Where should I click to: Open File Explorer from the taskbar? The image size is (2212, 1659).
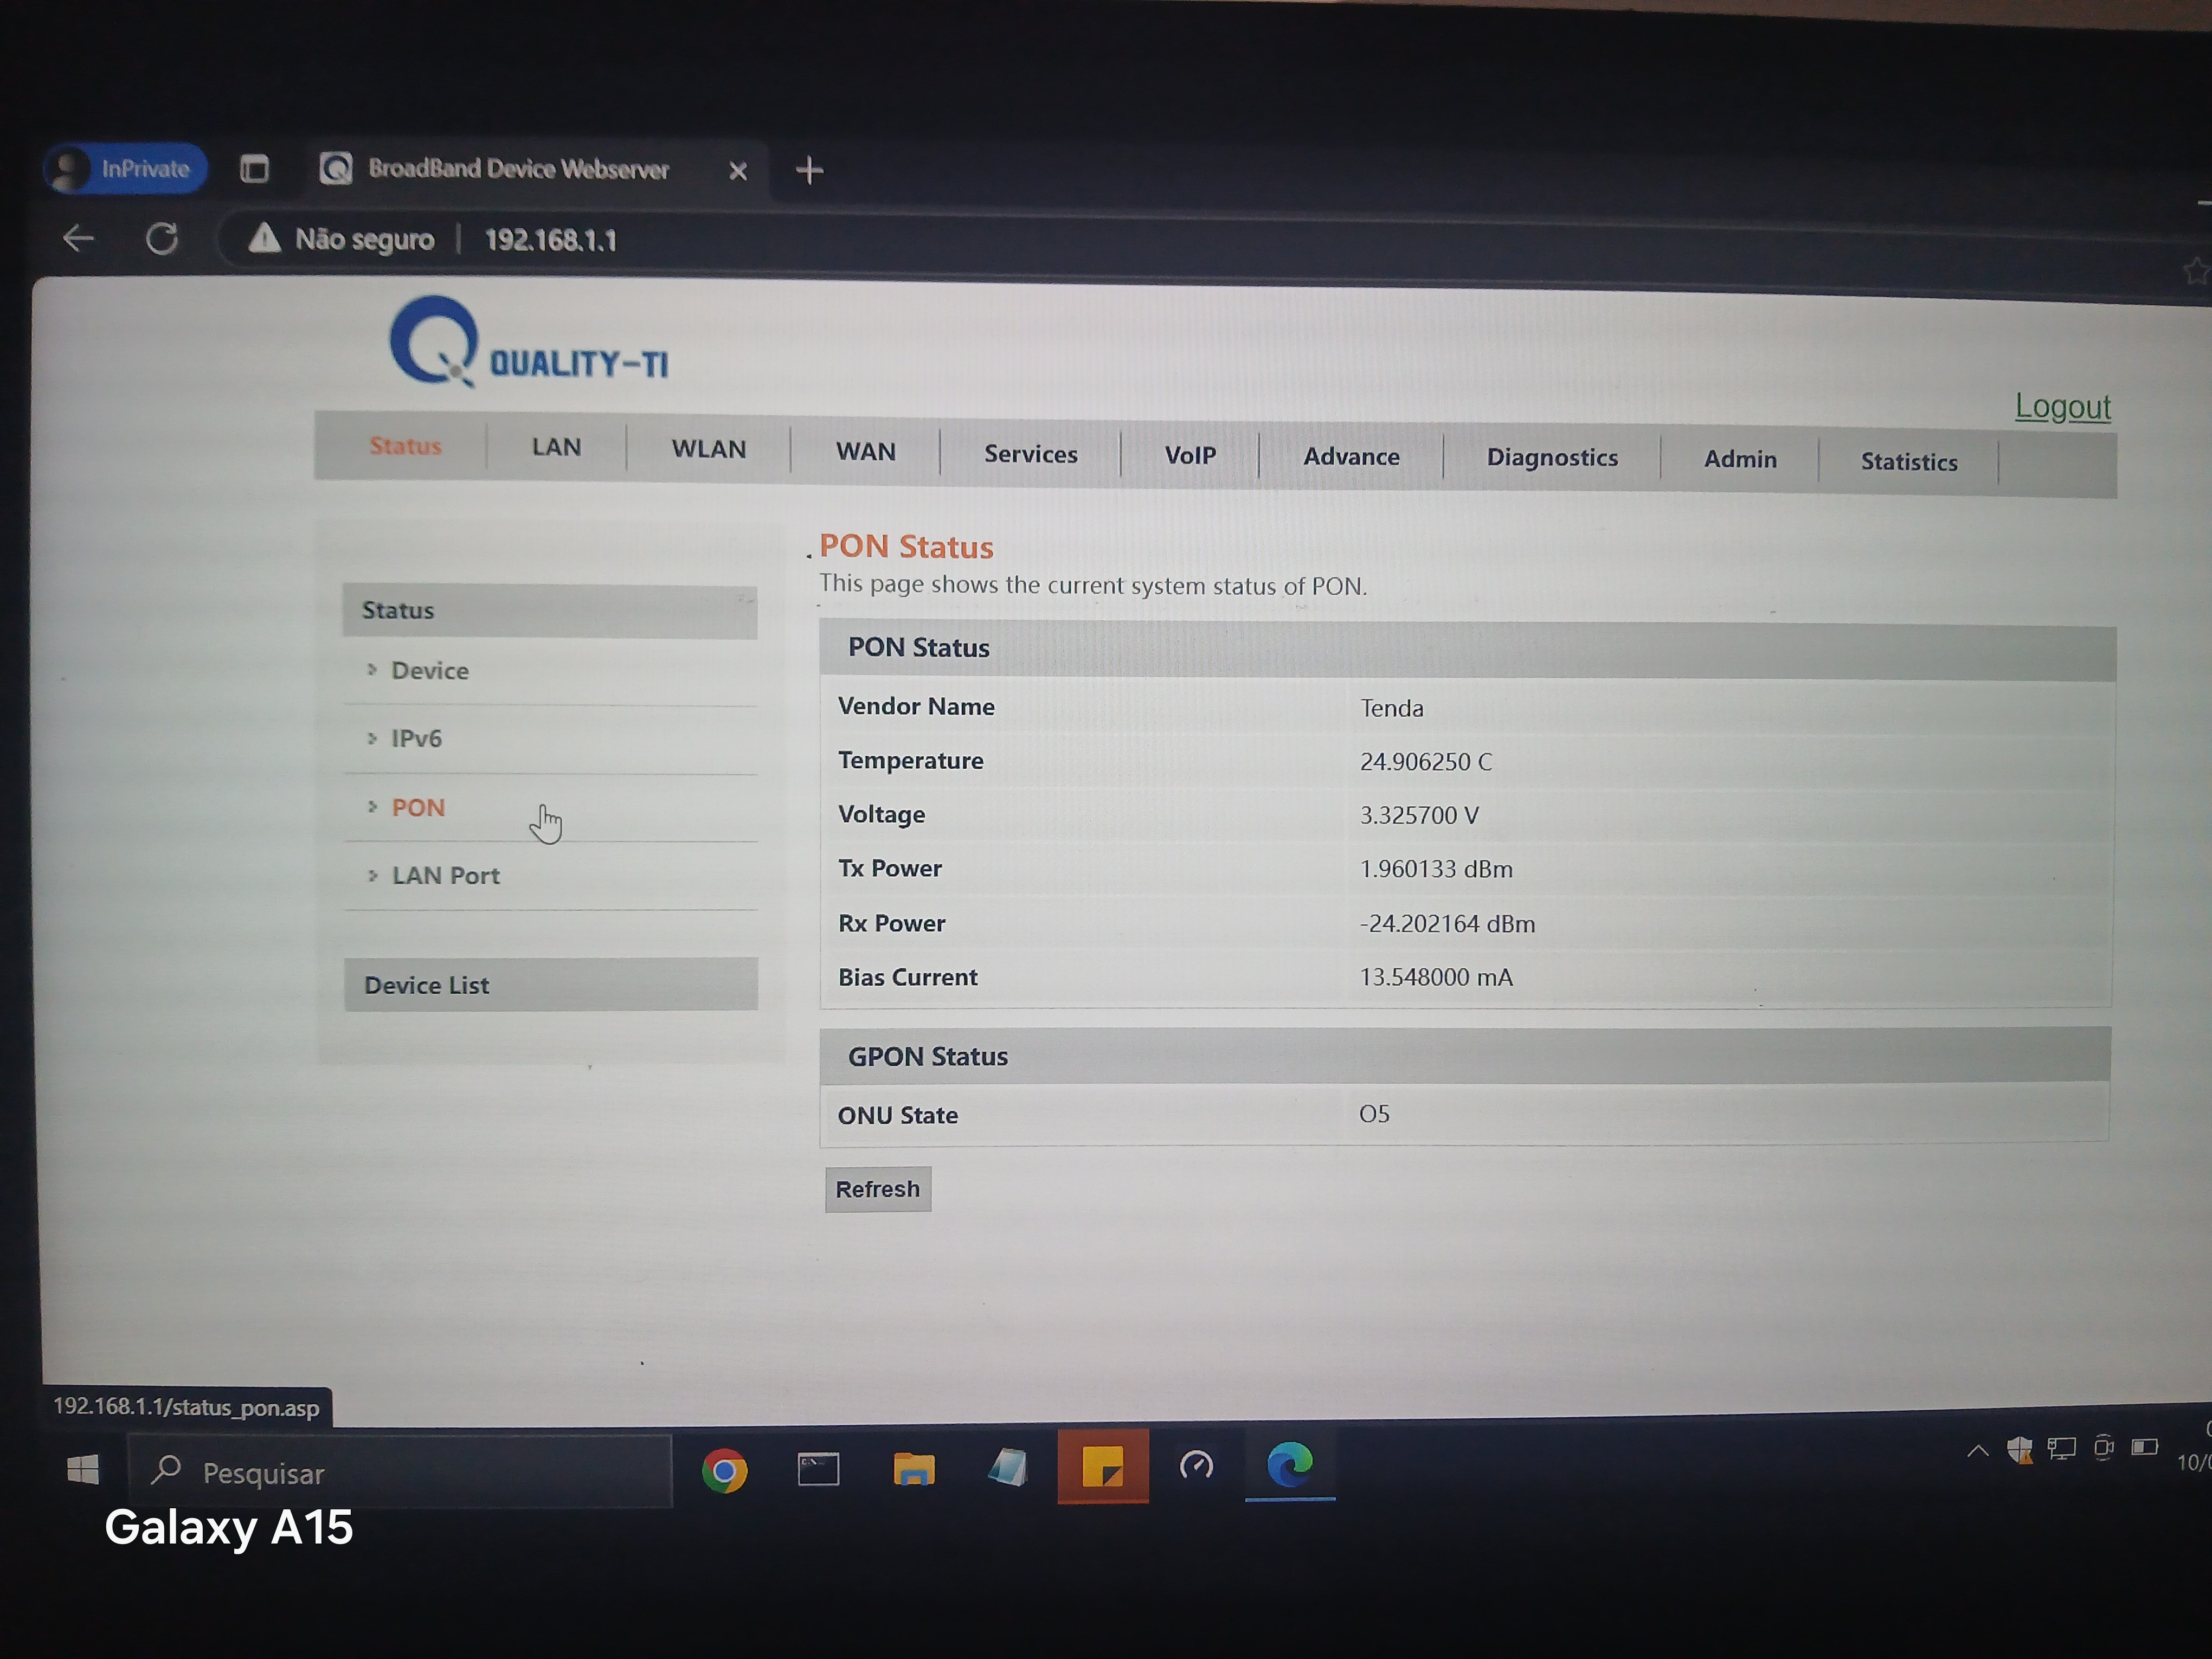pyautogui.click(x=913, y=1469)
